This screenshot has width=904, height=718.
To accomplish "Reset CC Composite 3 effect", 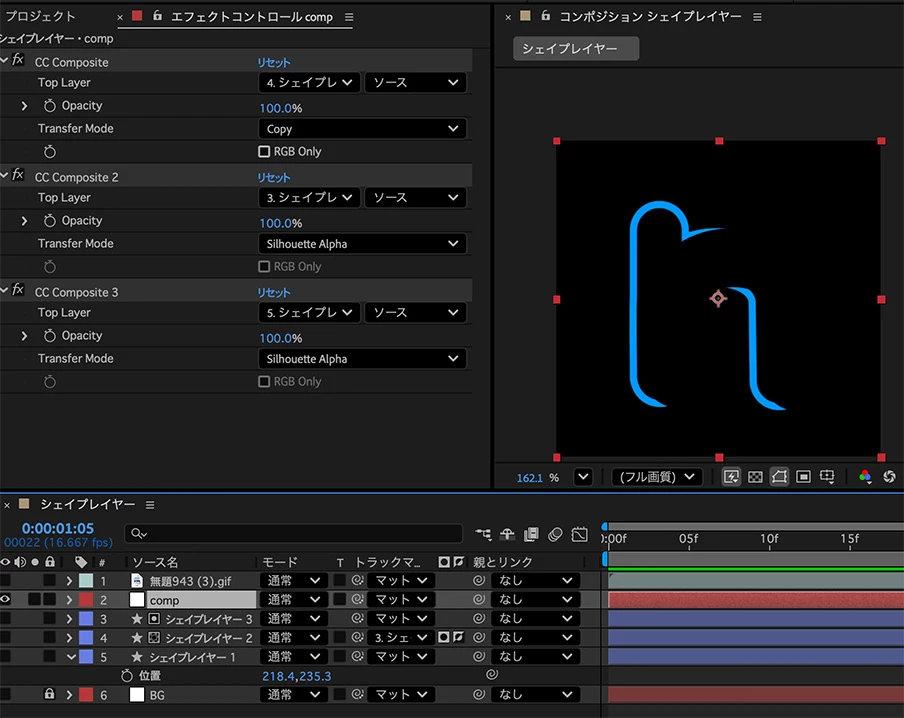I will click(x=274, y=292).
